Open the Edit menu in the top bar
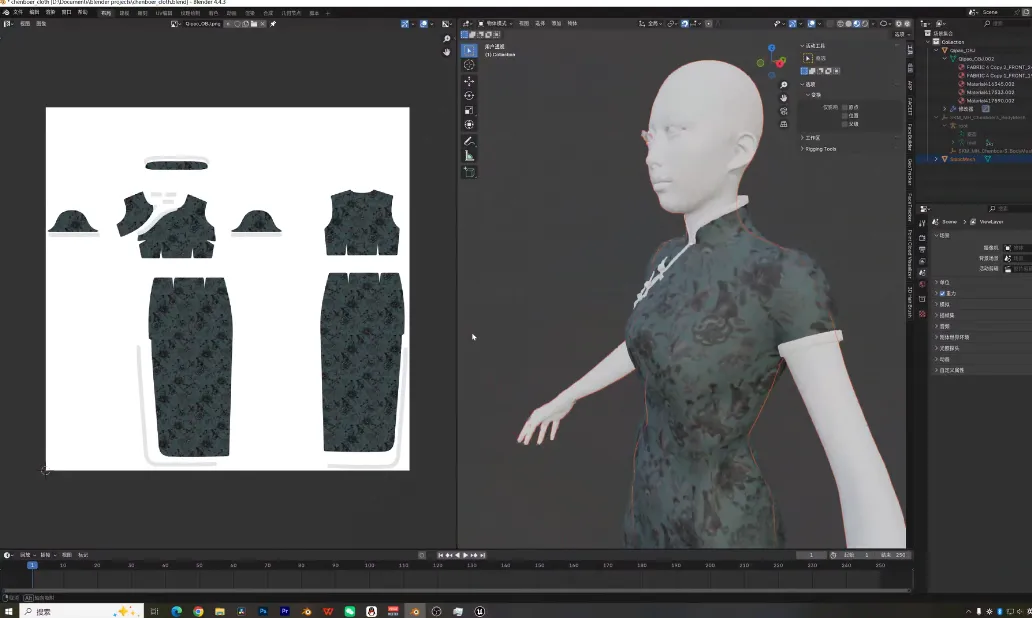The image size is (1032, 618). coord(34,13)
